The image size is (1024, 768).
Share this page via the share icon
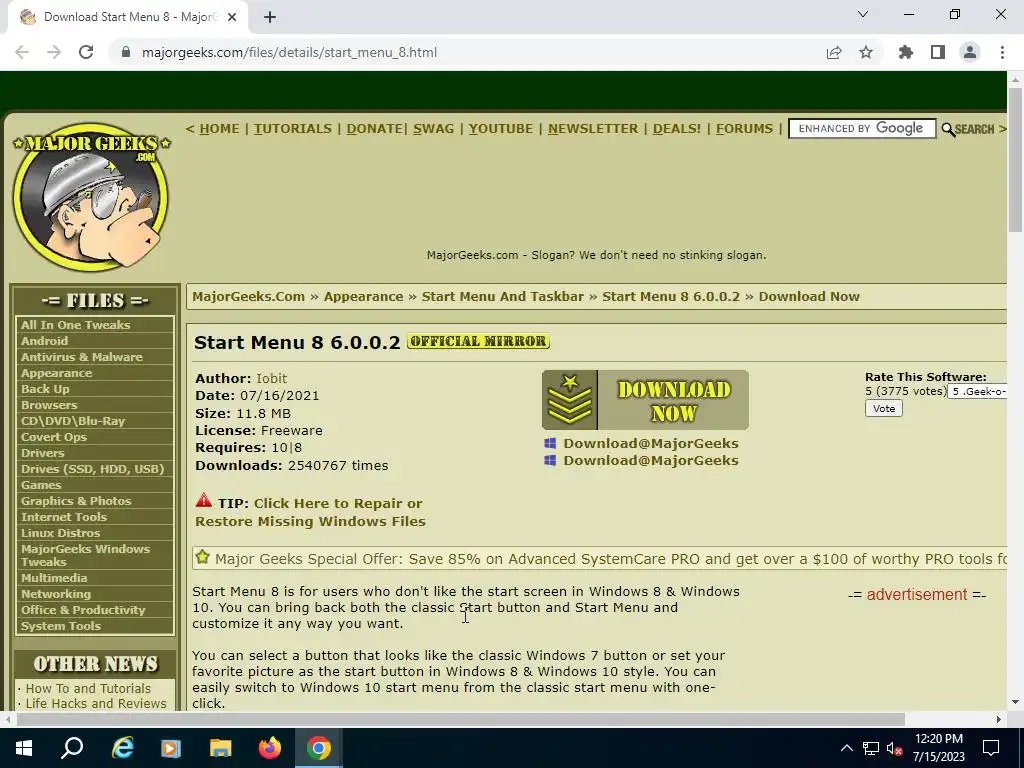(834, 52)
